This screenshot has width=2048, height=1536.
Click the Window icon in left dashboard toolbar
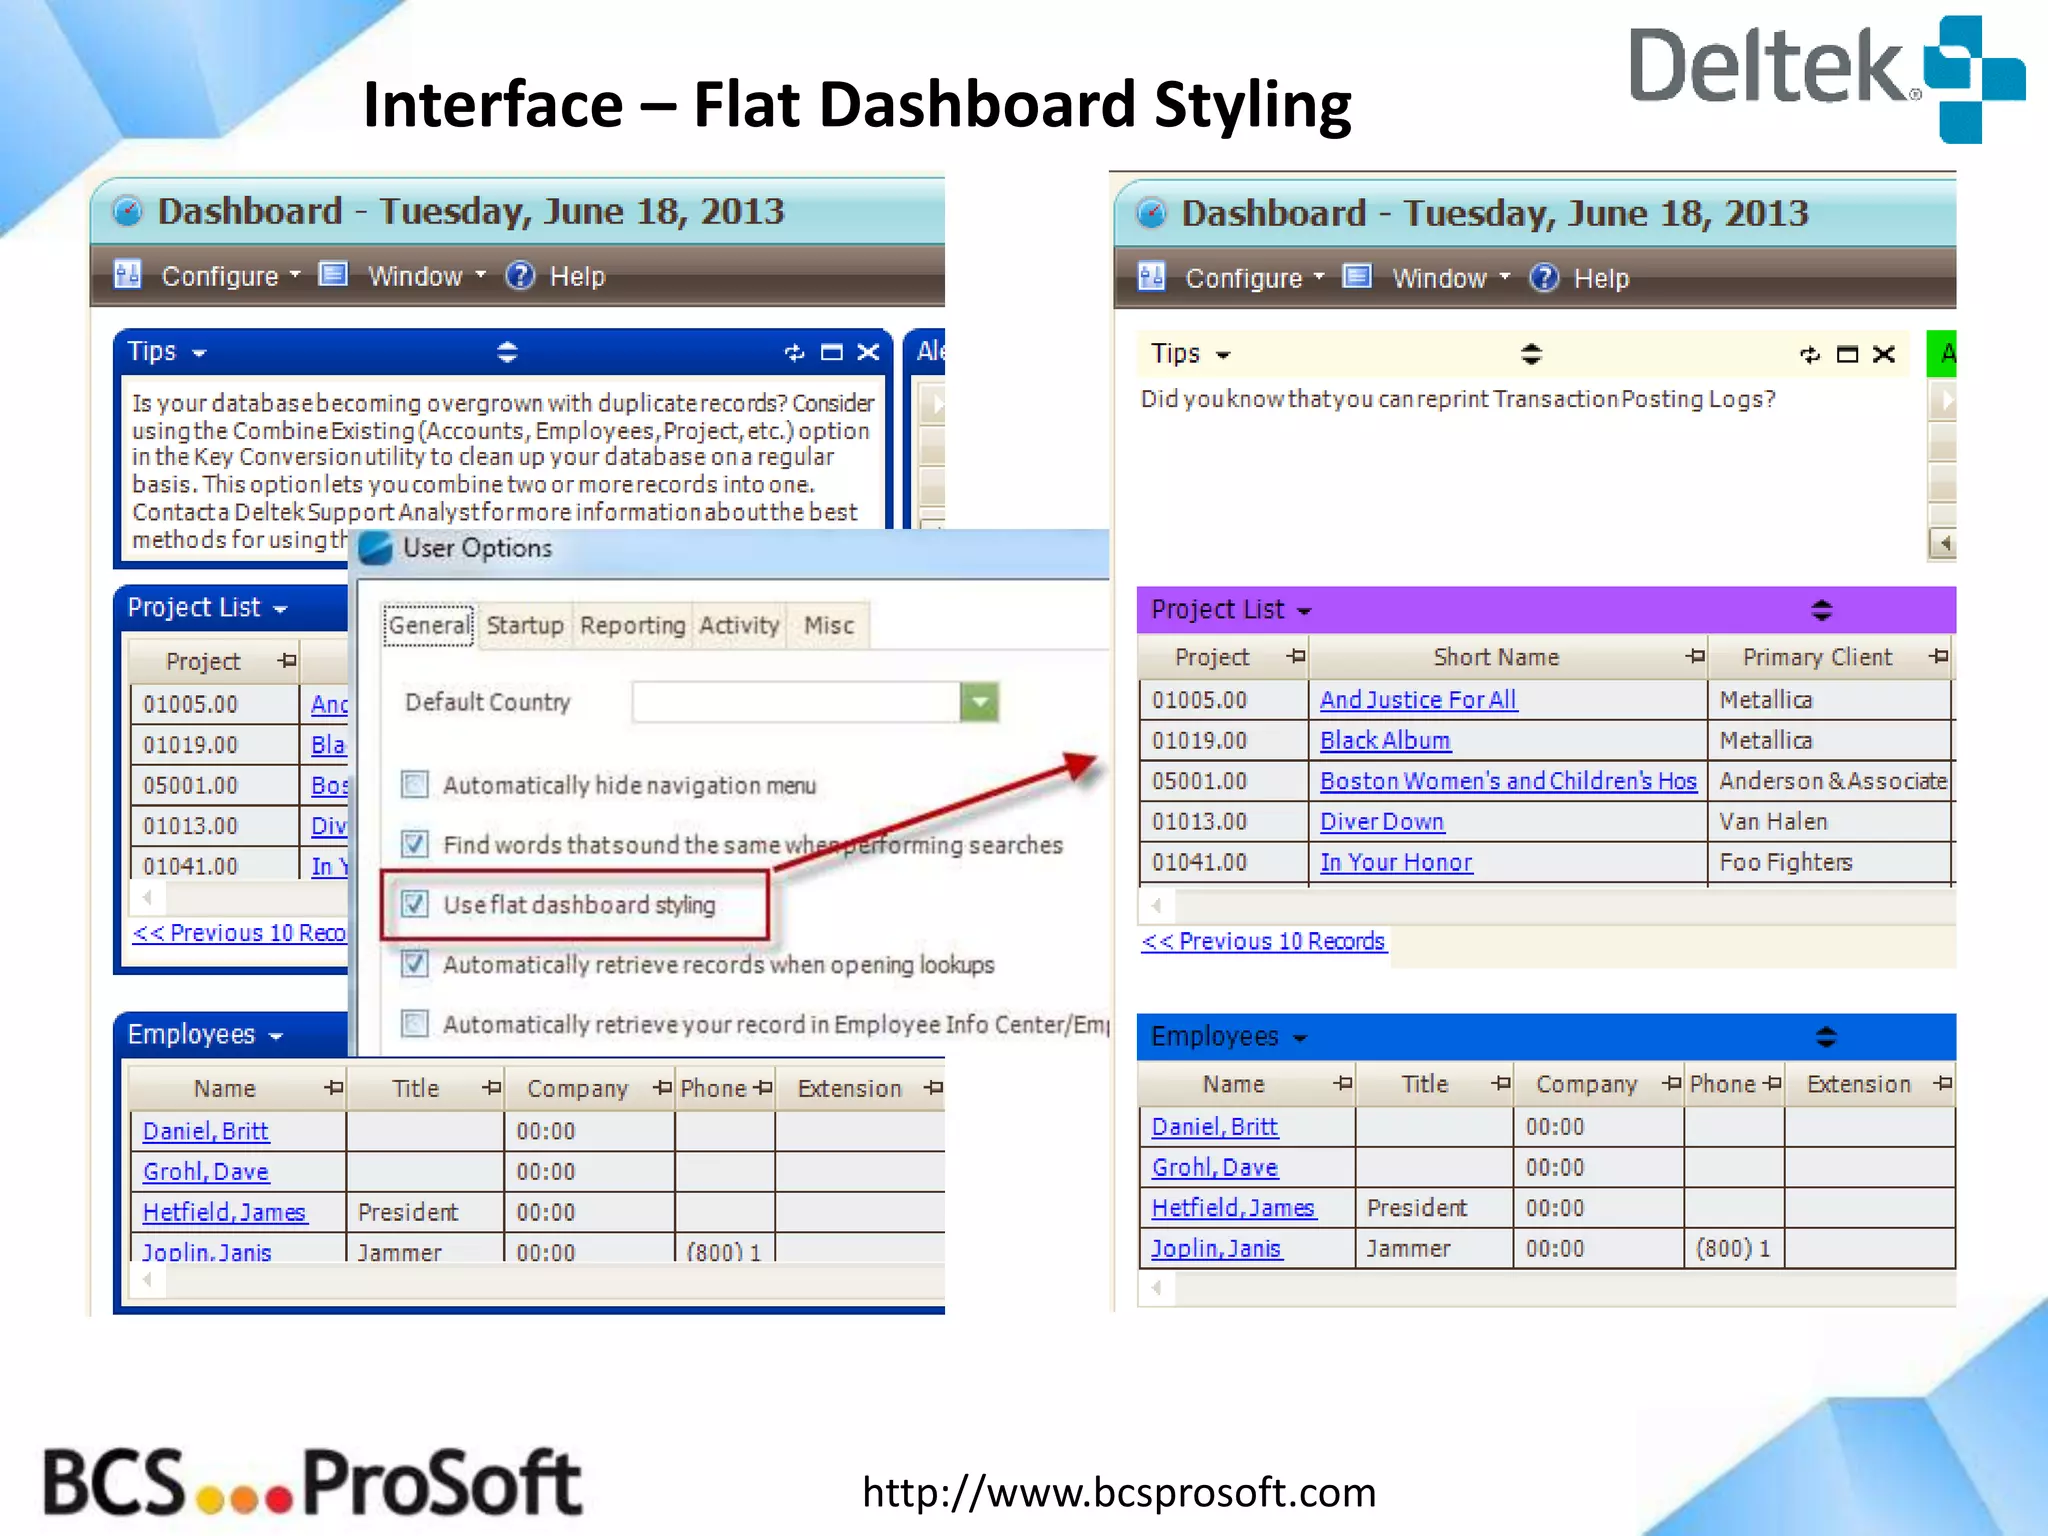point(333,274)
